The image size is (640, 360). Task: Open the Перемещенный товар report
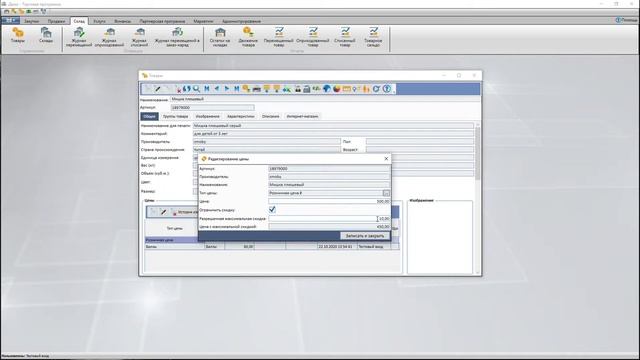(x=279, y=37)
